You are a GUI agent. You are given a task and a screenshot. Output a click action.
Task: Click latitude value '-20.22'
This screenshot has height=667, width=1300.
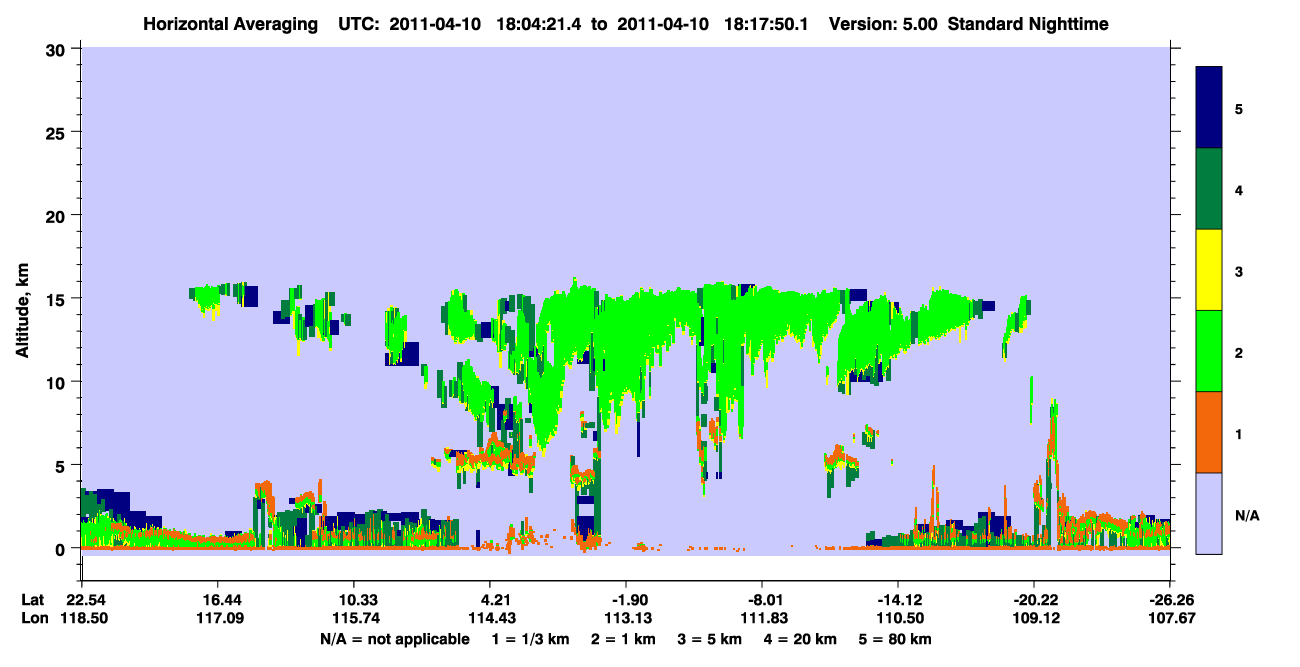[x=1034, y=600]
